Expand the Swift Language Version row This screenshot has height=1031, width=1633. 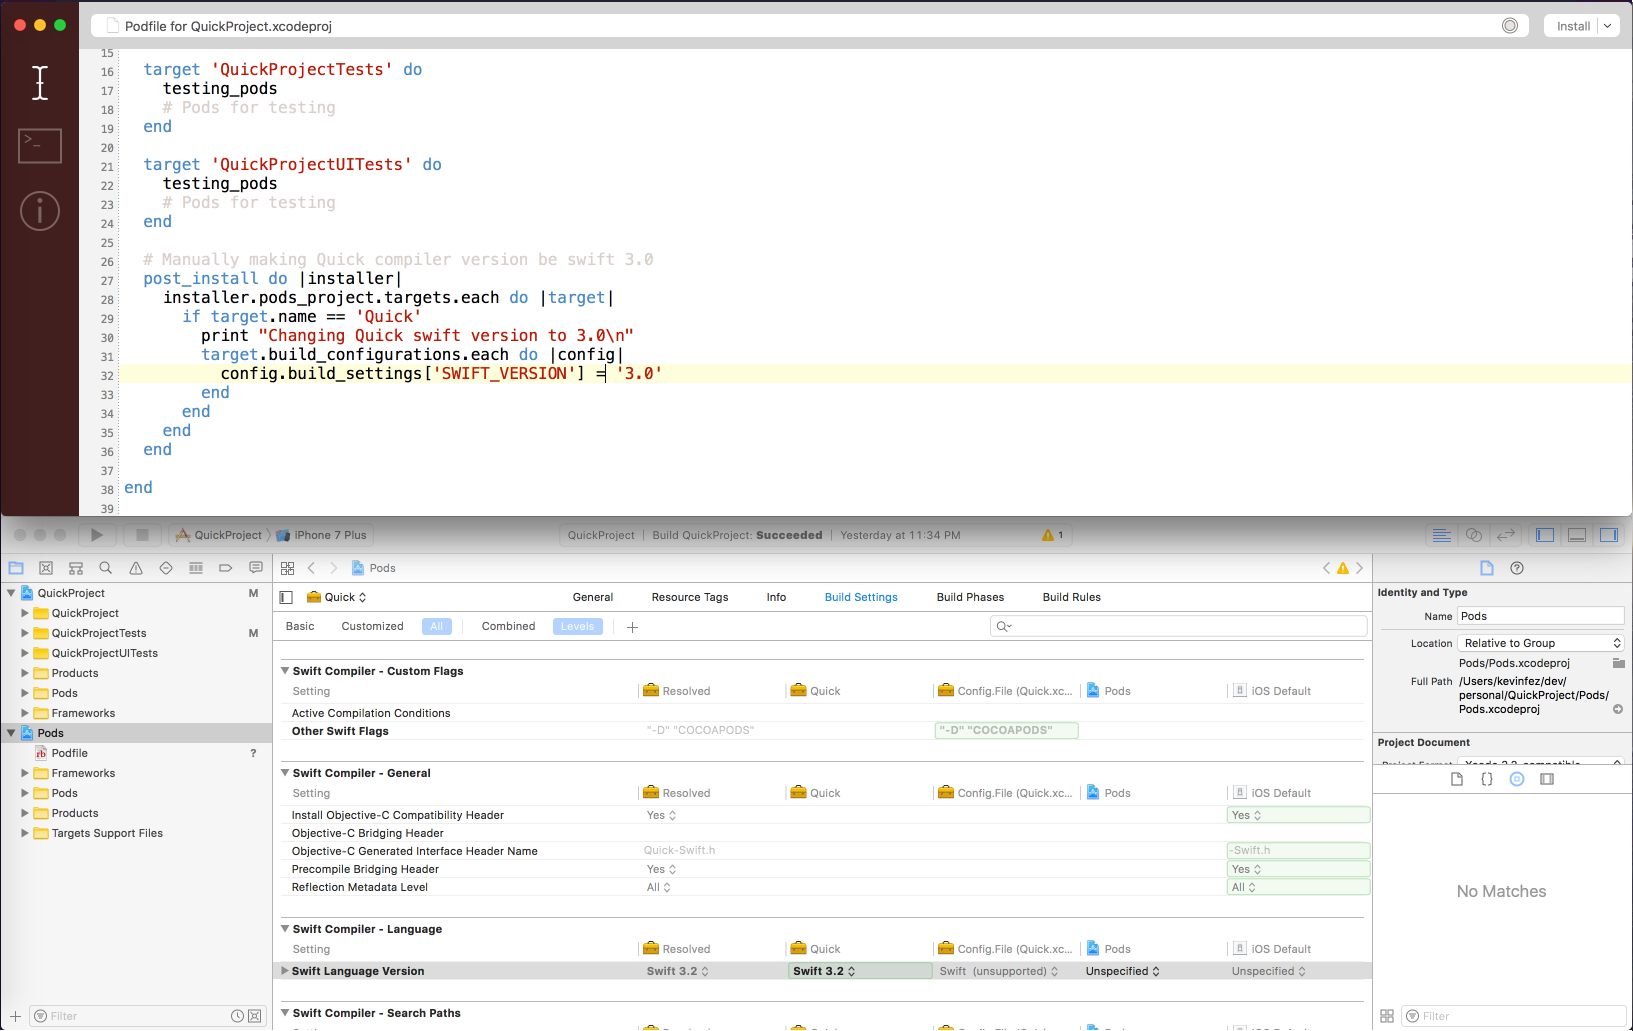(285, 971)
